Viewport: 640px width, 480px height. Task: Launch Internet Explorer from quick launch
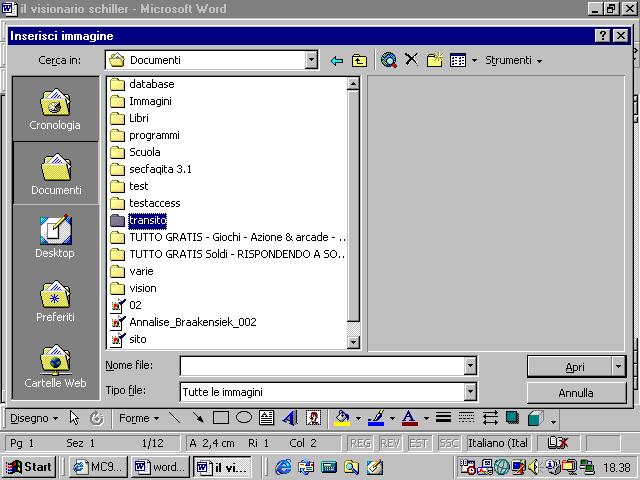(x=283, y=467)
